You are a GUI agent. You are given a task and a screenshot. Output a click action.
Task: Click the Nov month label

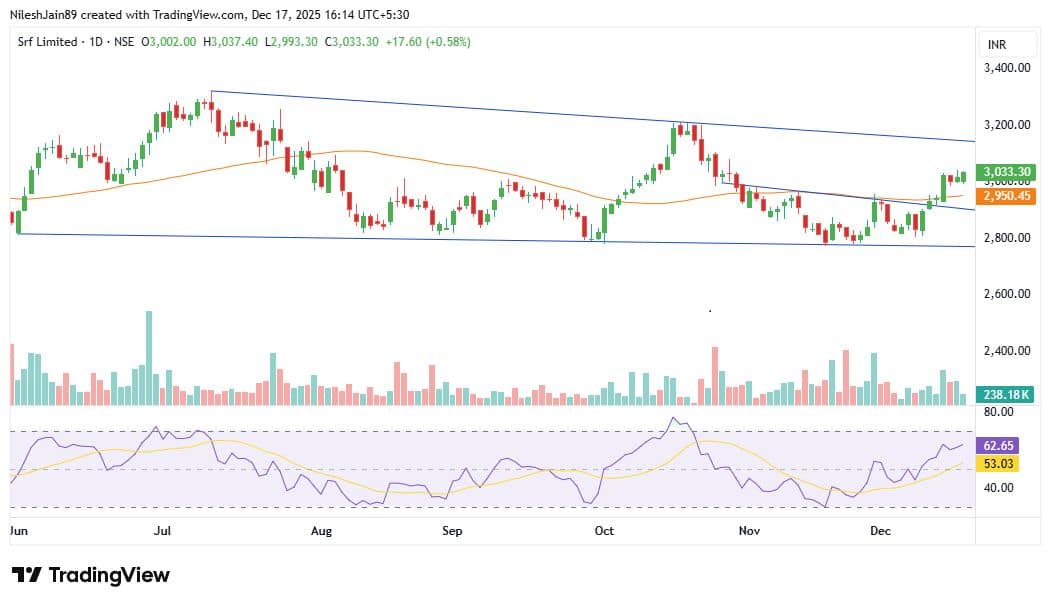(x=749, y=531)
